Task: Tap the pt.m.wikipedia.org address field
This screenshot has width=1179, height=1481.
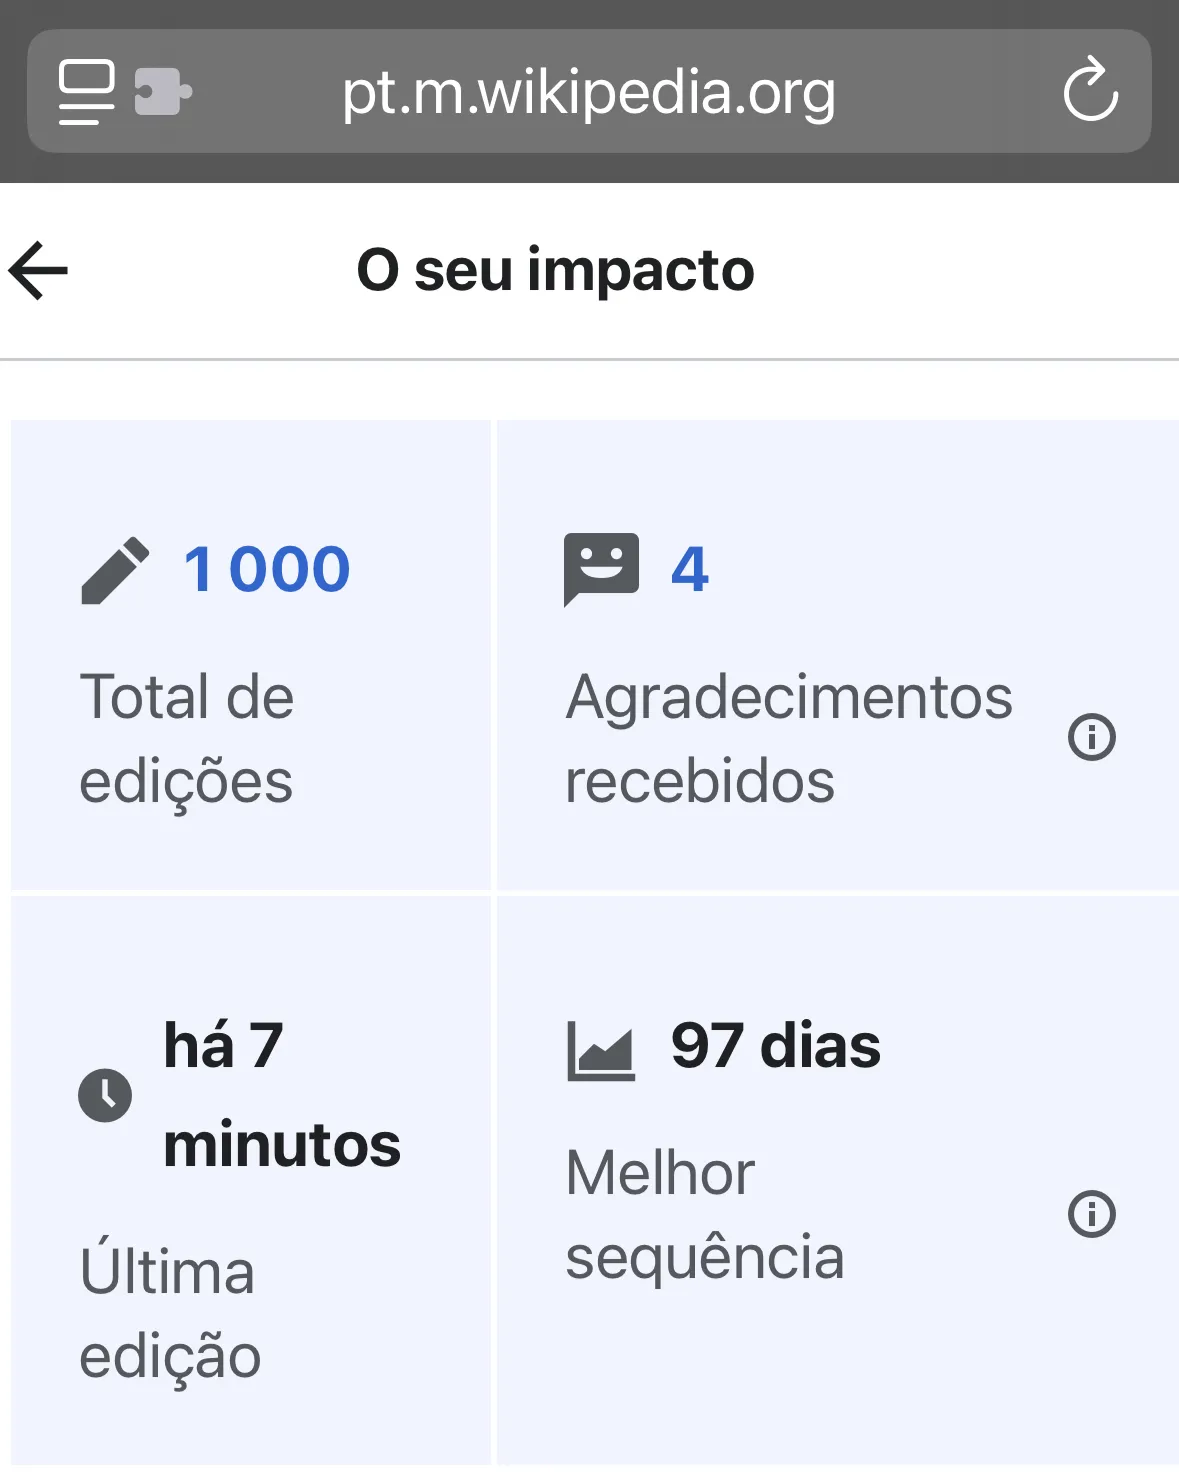Action: (589, 91)
